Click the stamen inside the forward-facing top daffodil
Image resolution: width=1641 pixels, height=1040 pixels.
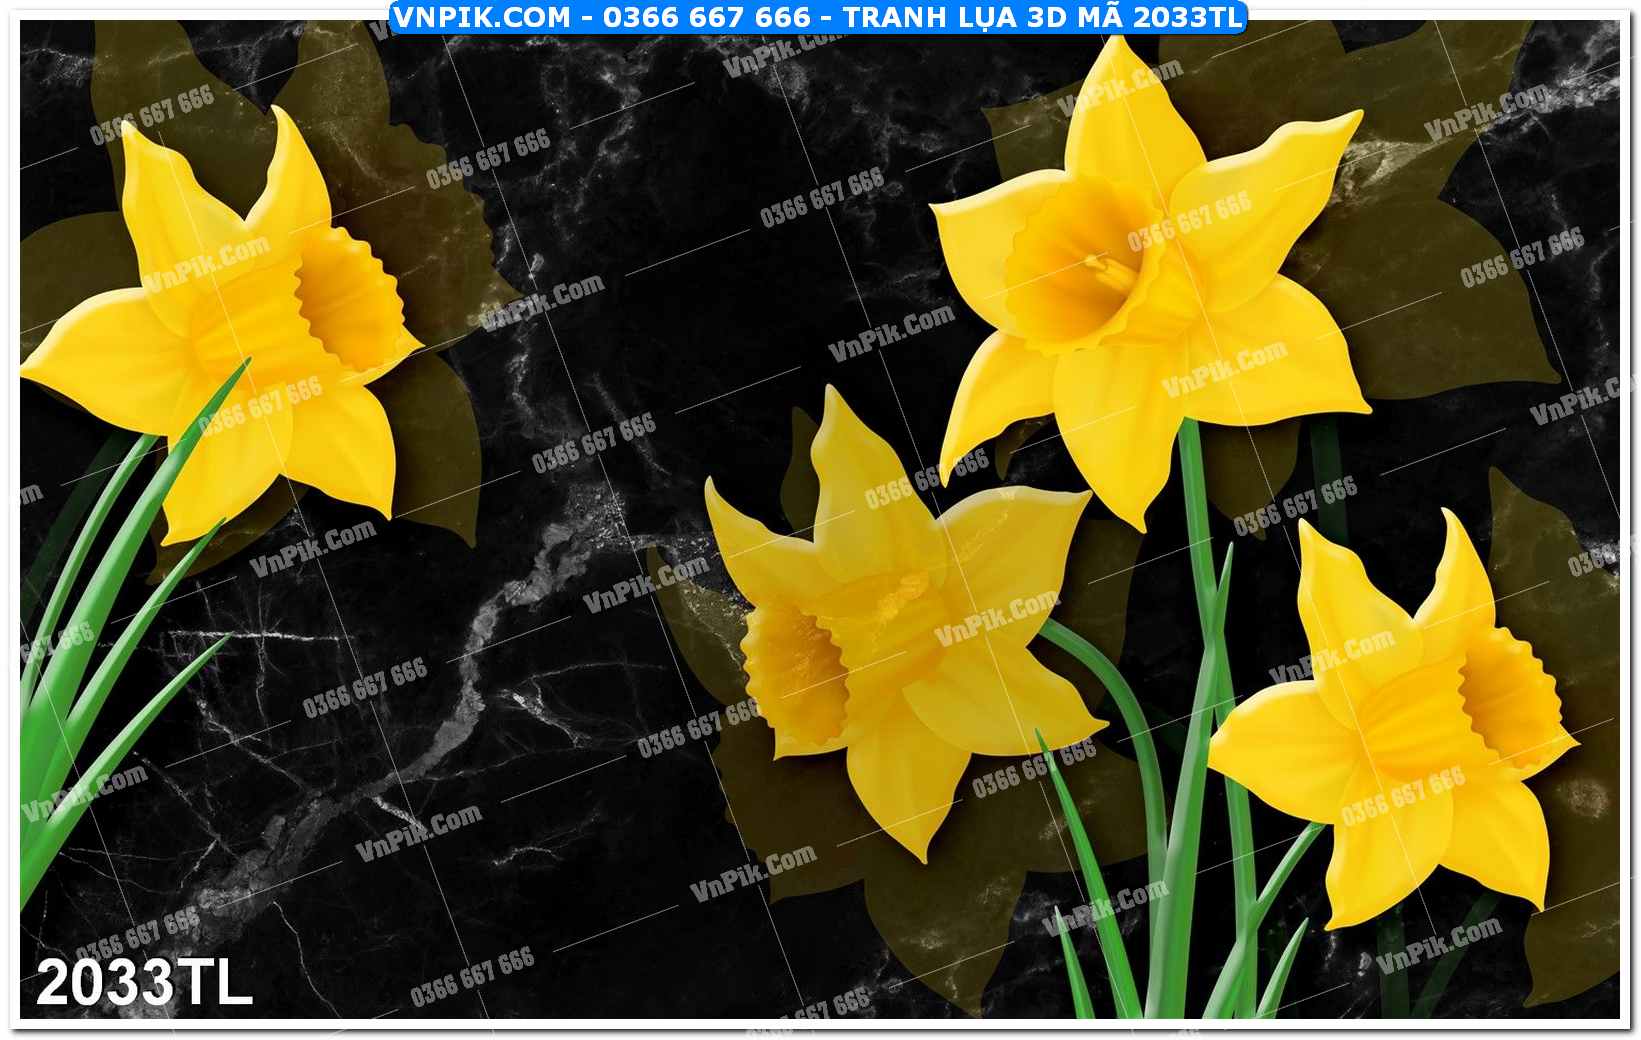[1111, 268]
